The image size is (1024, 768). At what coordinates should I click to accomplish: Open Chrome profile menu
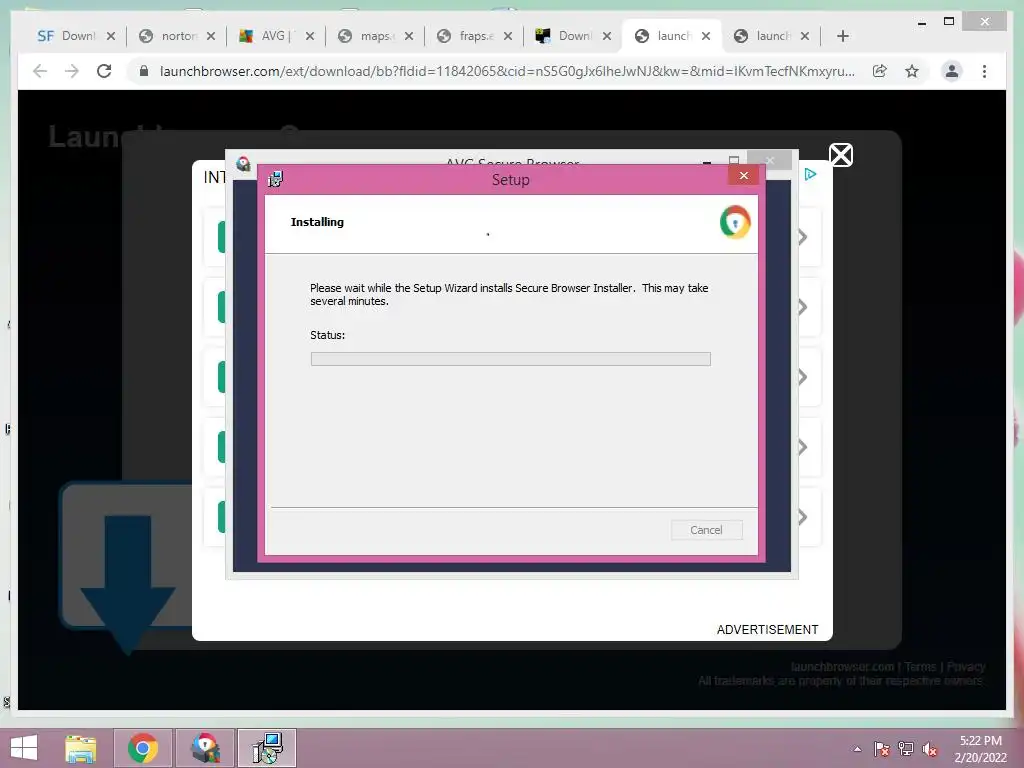(952, 71)
